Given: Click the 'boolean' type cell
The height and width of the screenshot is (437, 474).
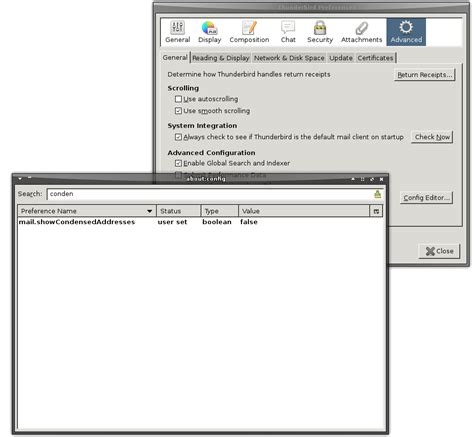Looking at the screenshot, I should point(217,222).
